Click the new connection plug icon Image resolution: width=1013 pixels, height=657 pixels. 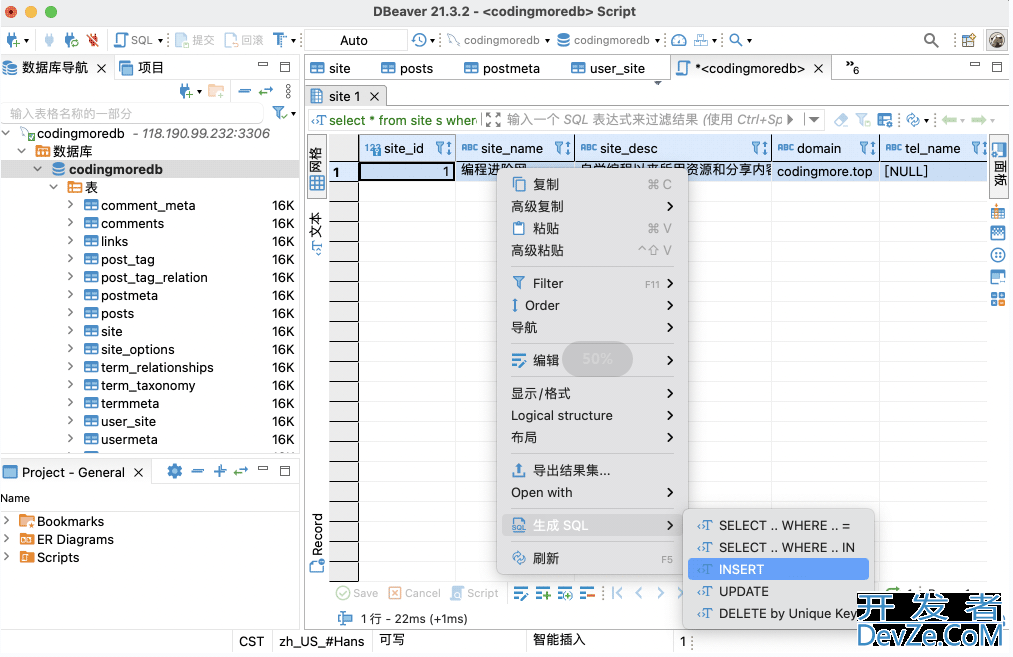click(13, 40)
